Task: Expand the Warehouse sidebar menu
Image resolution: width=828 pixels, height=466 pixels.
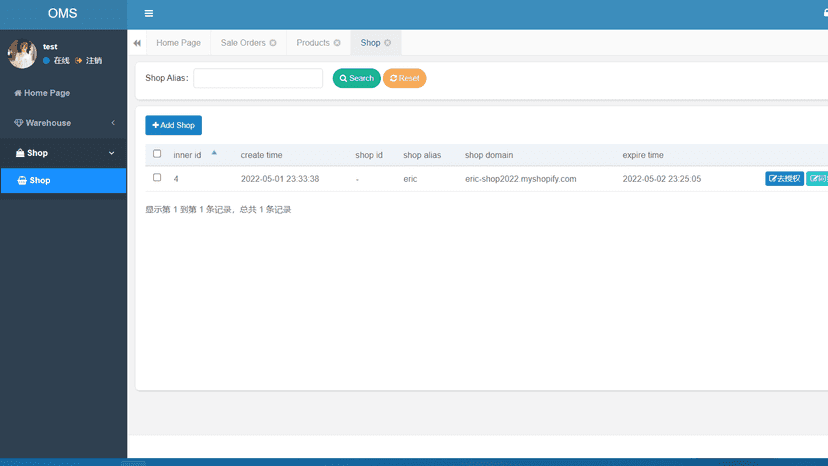Action: (63, 123)
